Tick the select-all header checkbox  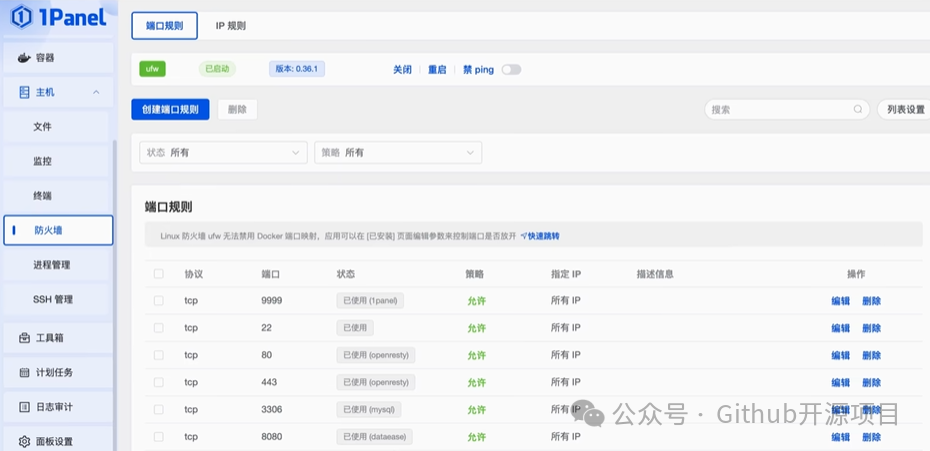click(158, 274)
